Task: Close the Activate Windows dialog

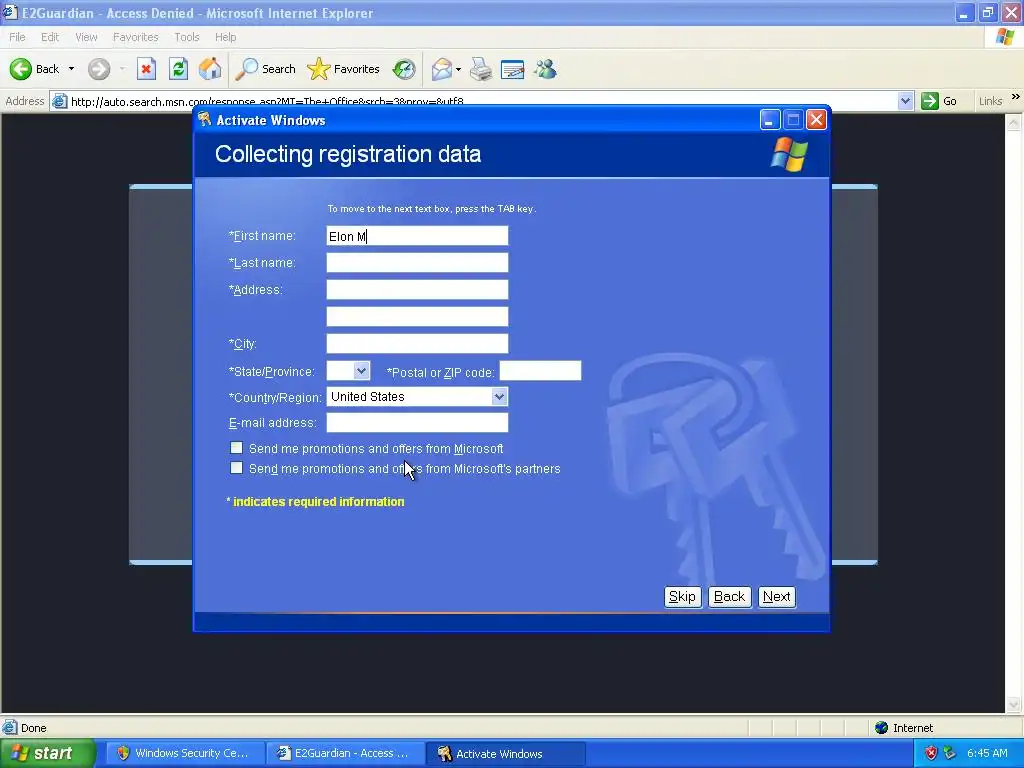Action: tap(816, 120)
